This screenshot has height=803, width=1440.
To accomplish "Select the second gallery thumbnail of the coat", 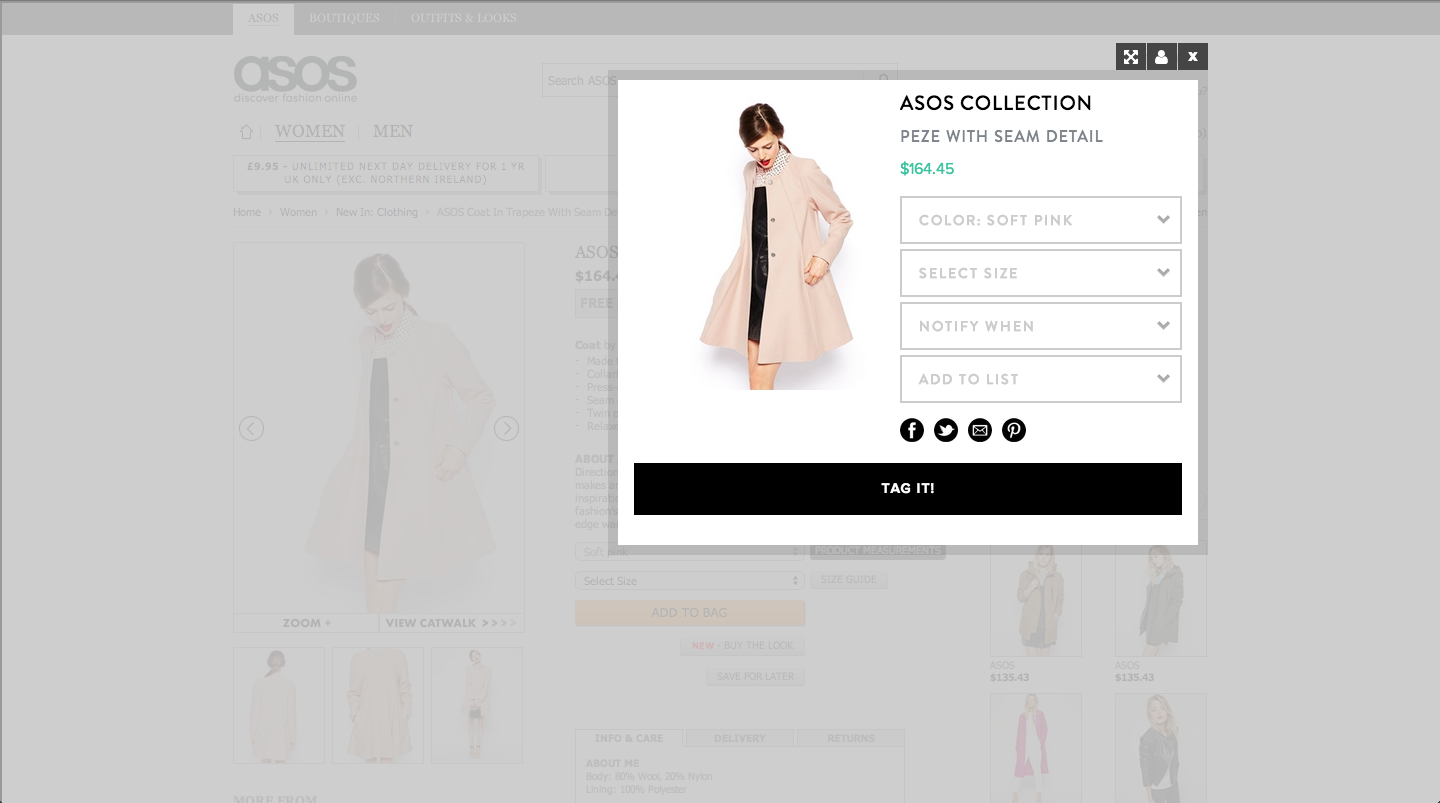I will pyautogui.click(x=378, y=705).
